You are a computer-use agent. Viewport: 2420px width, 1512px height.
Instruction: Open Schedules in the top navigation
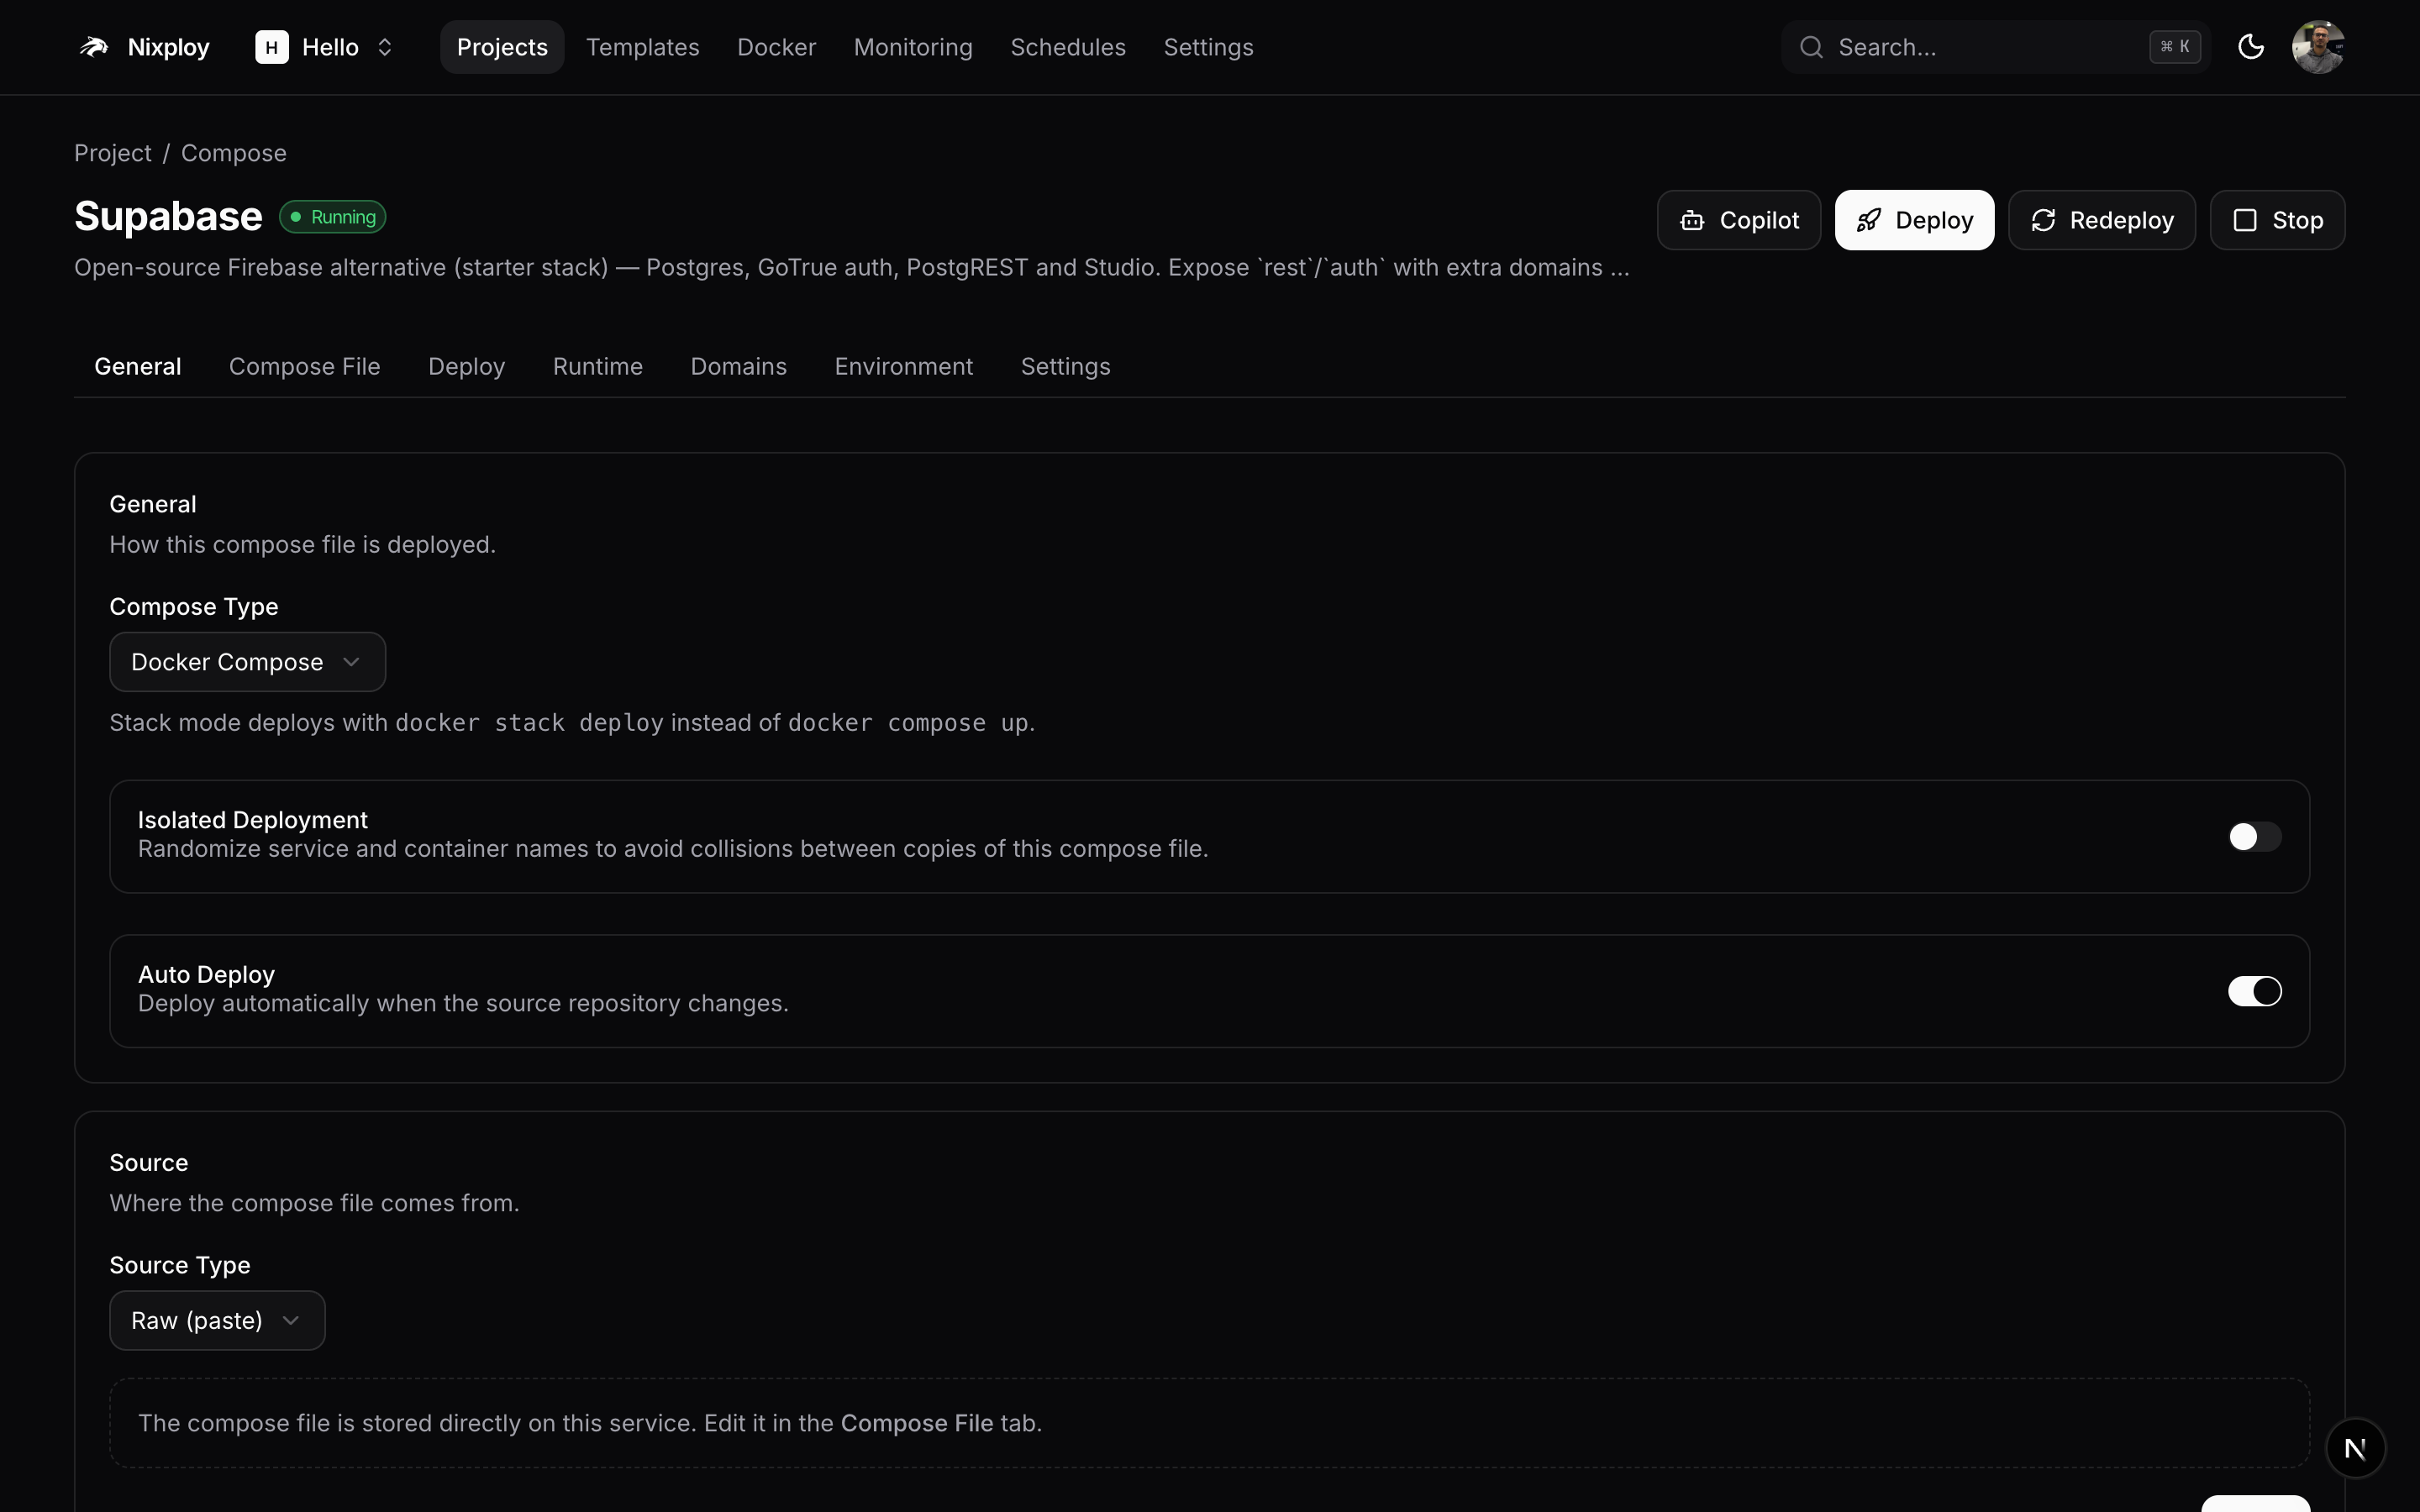click(1068, 47)
